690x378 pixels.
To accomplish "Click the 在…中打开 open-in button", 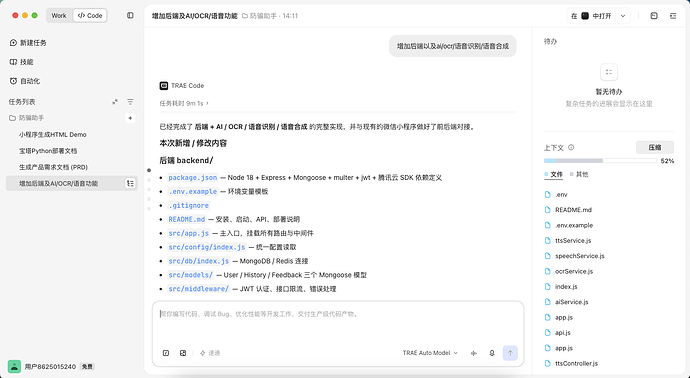I will pyautogui.click(x=591, y=16).
